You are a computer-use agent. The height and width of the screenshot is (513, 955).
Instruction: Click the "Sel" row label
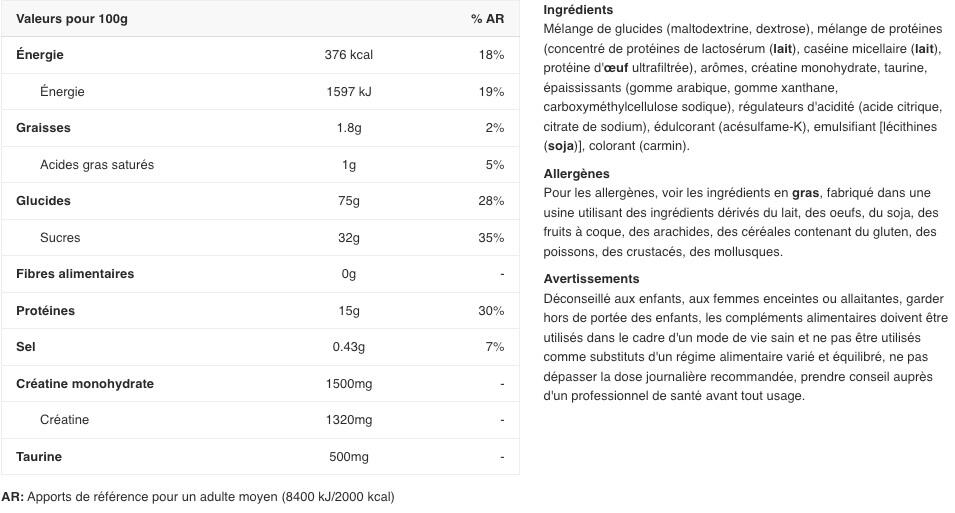(26, 347)
